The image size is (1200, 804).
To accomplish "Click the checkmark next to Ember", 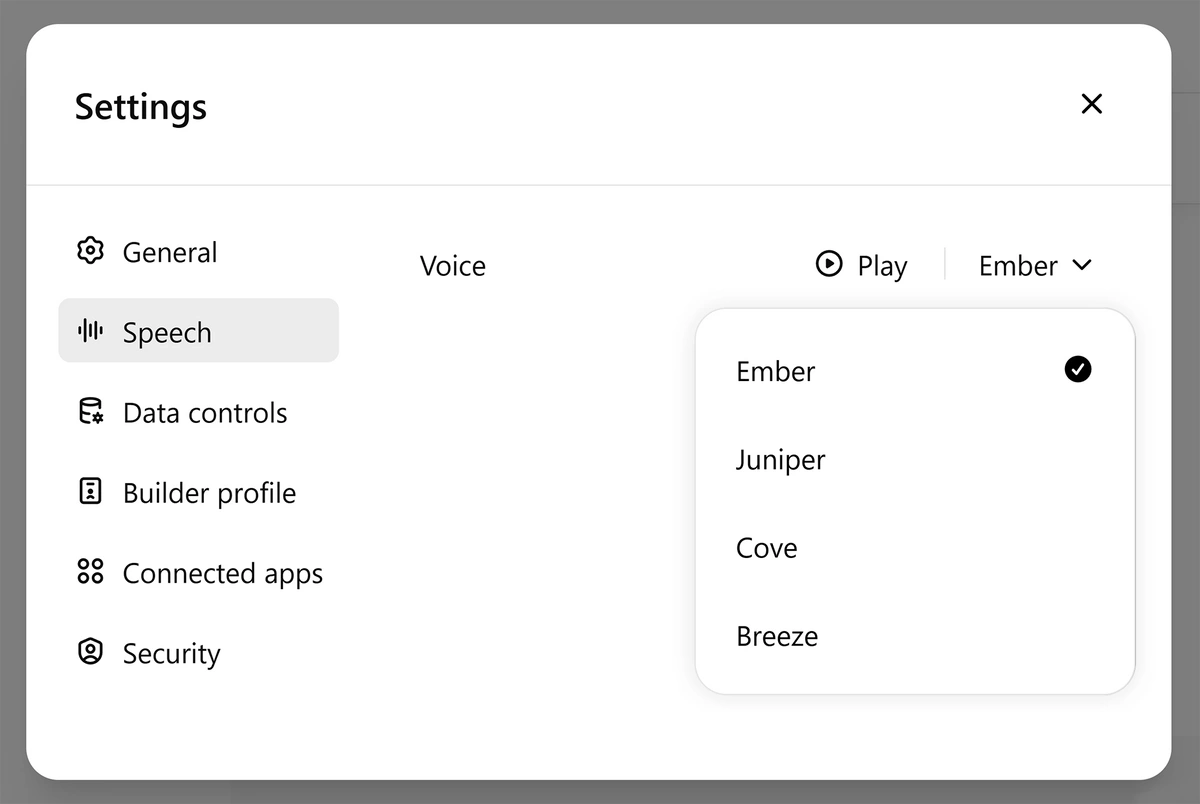I will [1078, 370].
